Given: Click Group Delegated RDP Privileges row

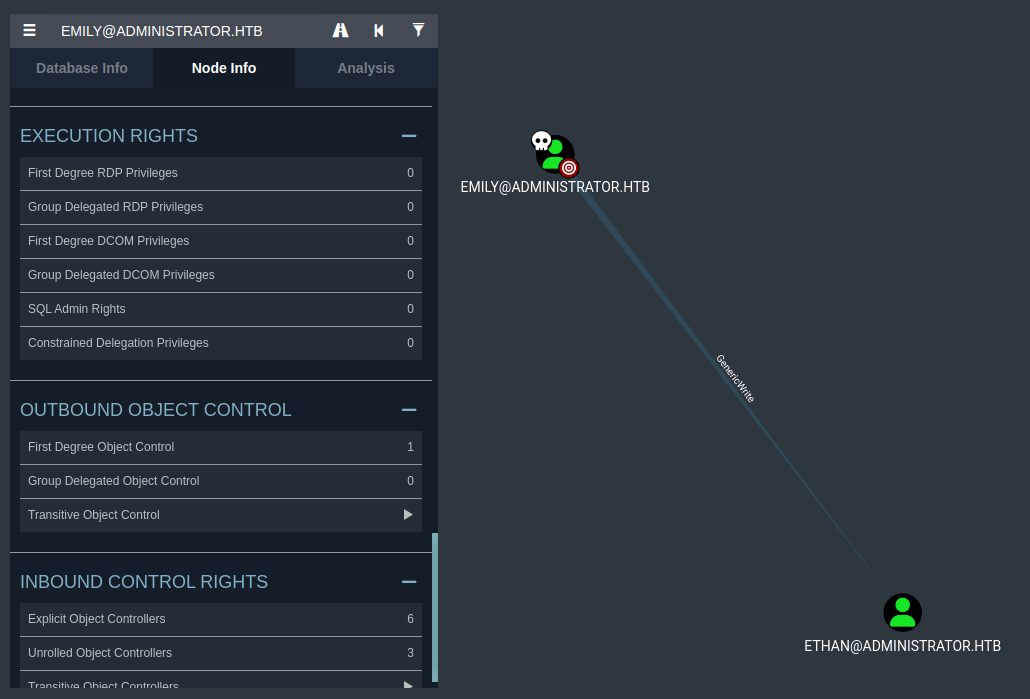Looking at the screenshot, I should (x=221, y=208).
